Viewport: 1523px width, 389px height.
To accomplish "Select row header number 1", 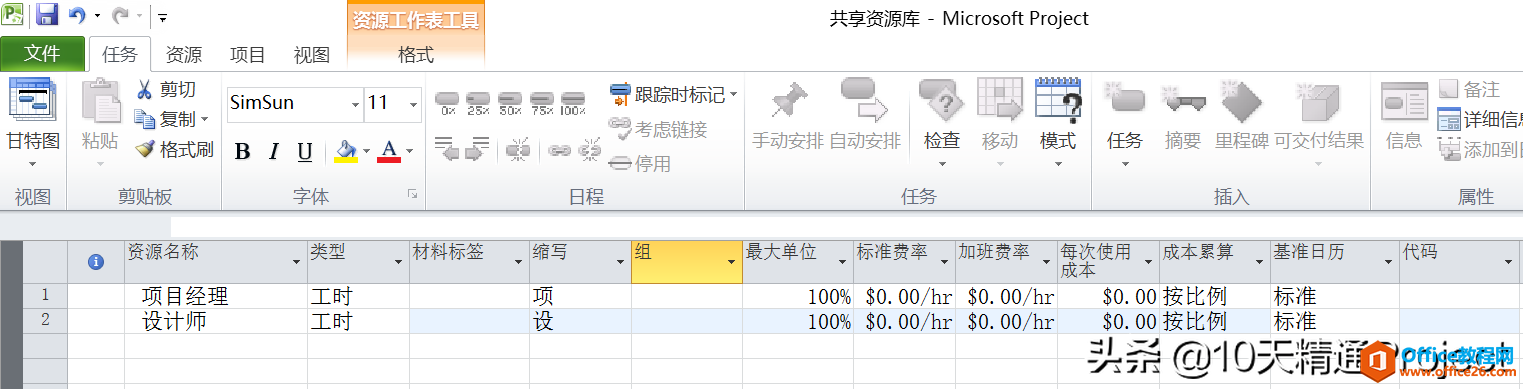I will point(45,296).
